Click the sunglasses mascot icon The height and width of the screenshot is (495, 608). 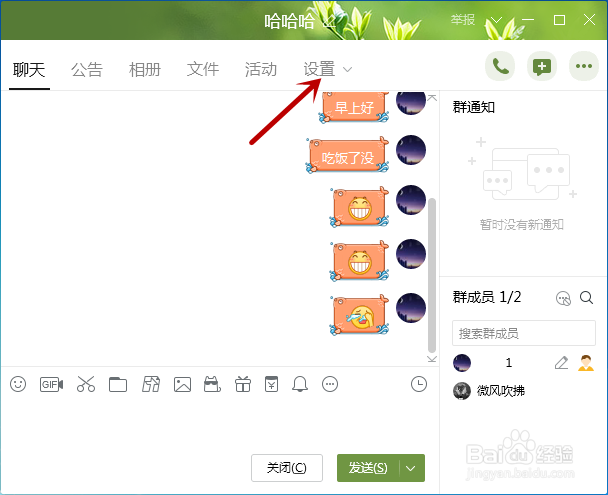click(212, 384)
